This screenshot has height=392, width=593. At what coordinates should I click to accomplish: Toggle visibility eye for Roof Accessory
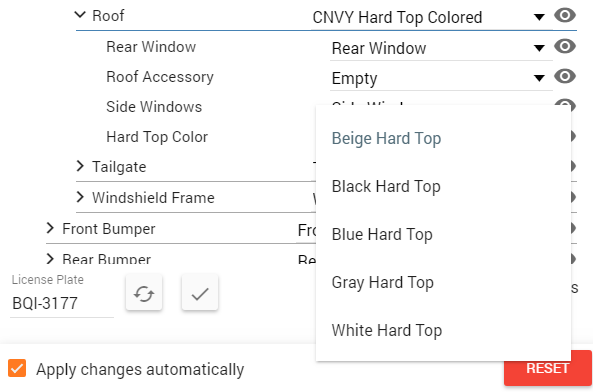tap(565, 76)
